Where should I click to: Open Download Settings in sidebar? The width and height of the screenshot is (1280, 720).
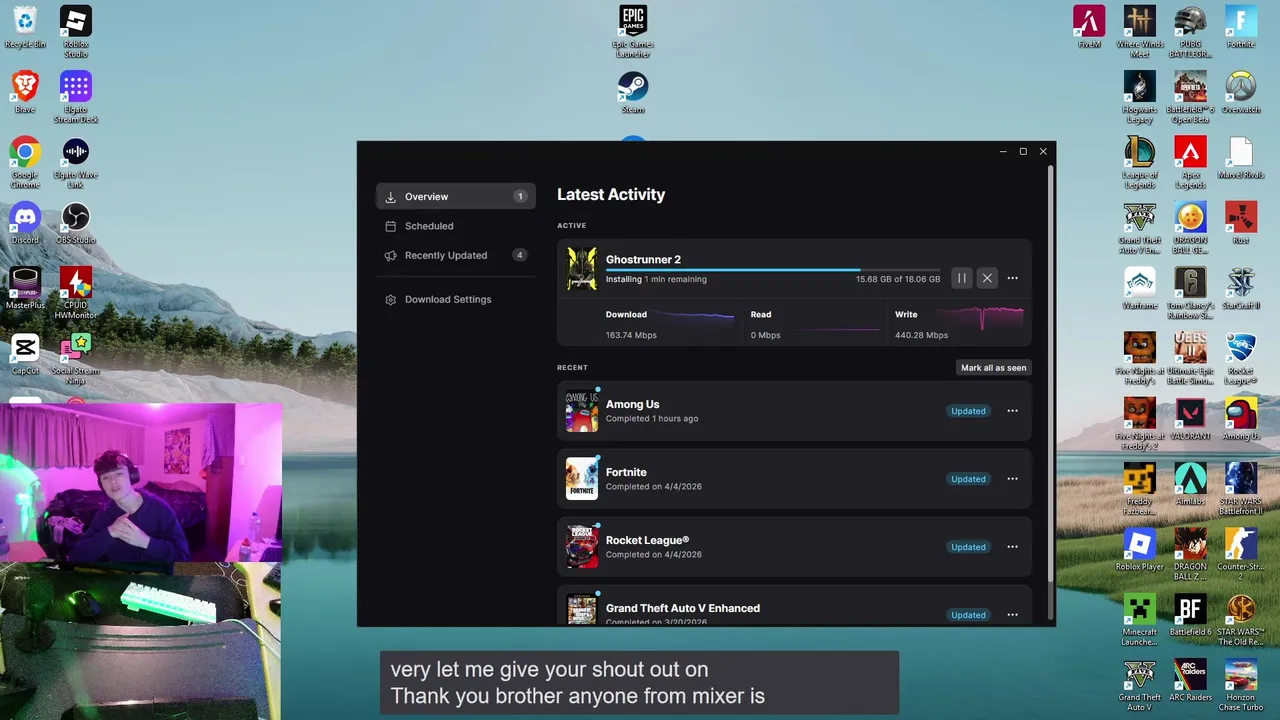pos(456,299)
